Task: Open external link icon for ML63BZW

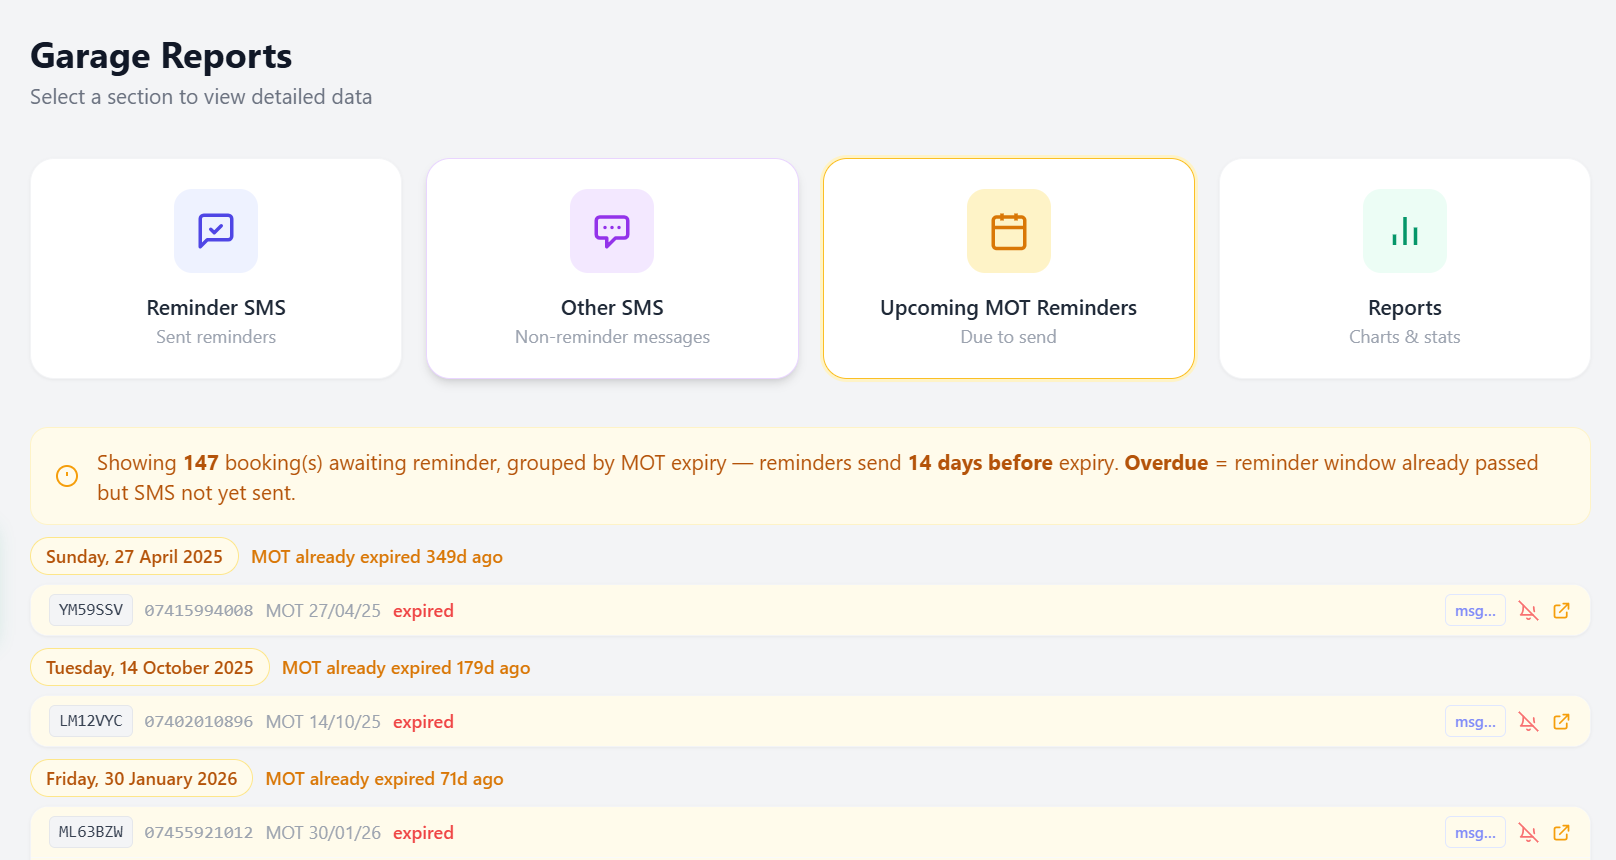Action: 1561,833
